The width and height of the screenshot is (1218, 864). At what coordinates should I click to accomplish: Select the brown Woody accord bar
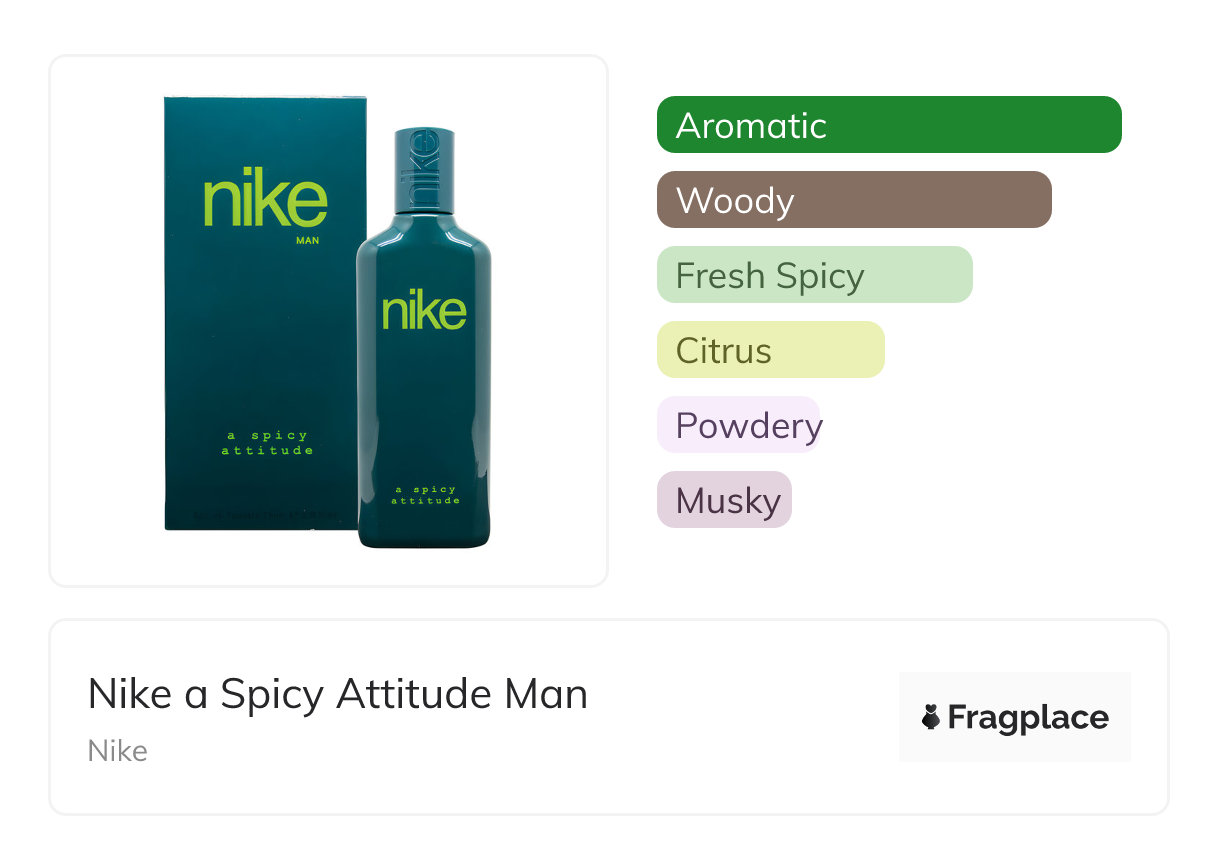[853, 200]
